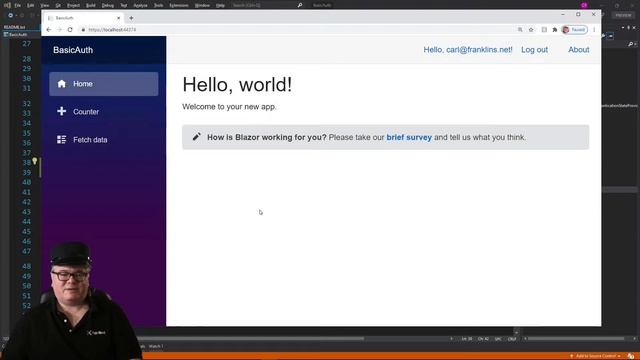
Task: Click the notifications icon in Visual Studio status bar
Action: pos(631,356)
